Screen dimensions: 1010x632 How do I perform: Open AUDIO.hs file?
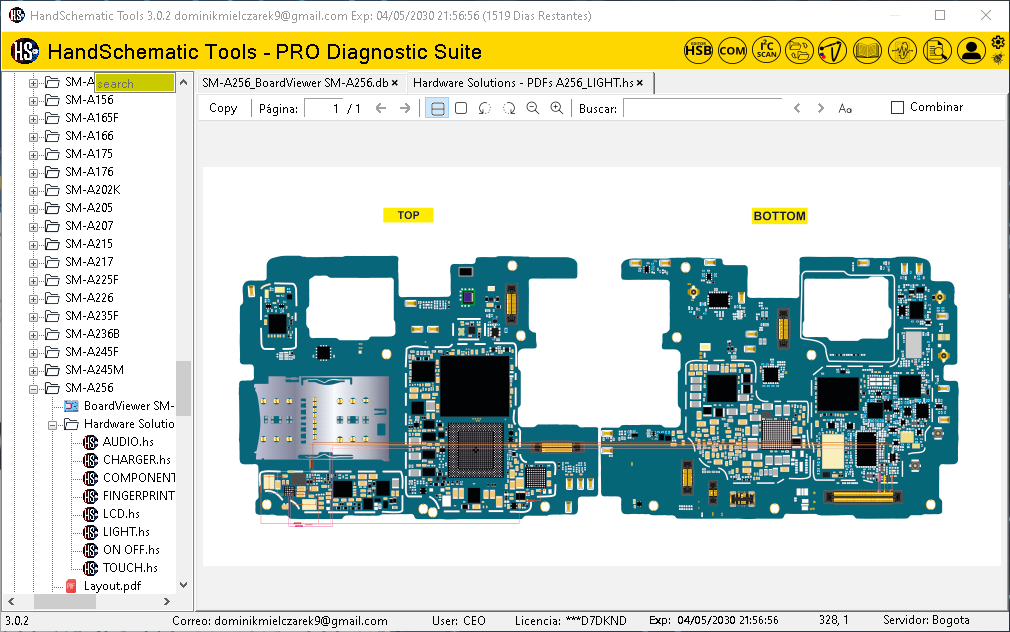(128, 442)
